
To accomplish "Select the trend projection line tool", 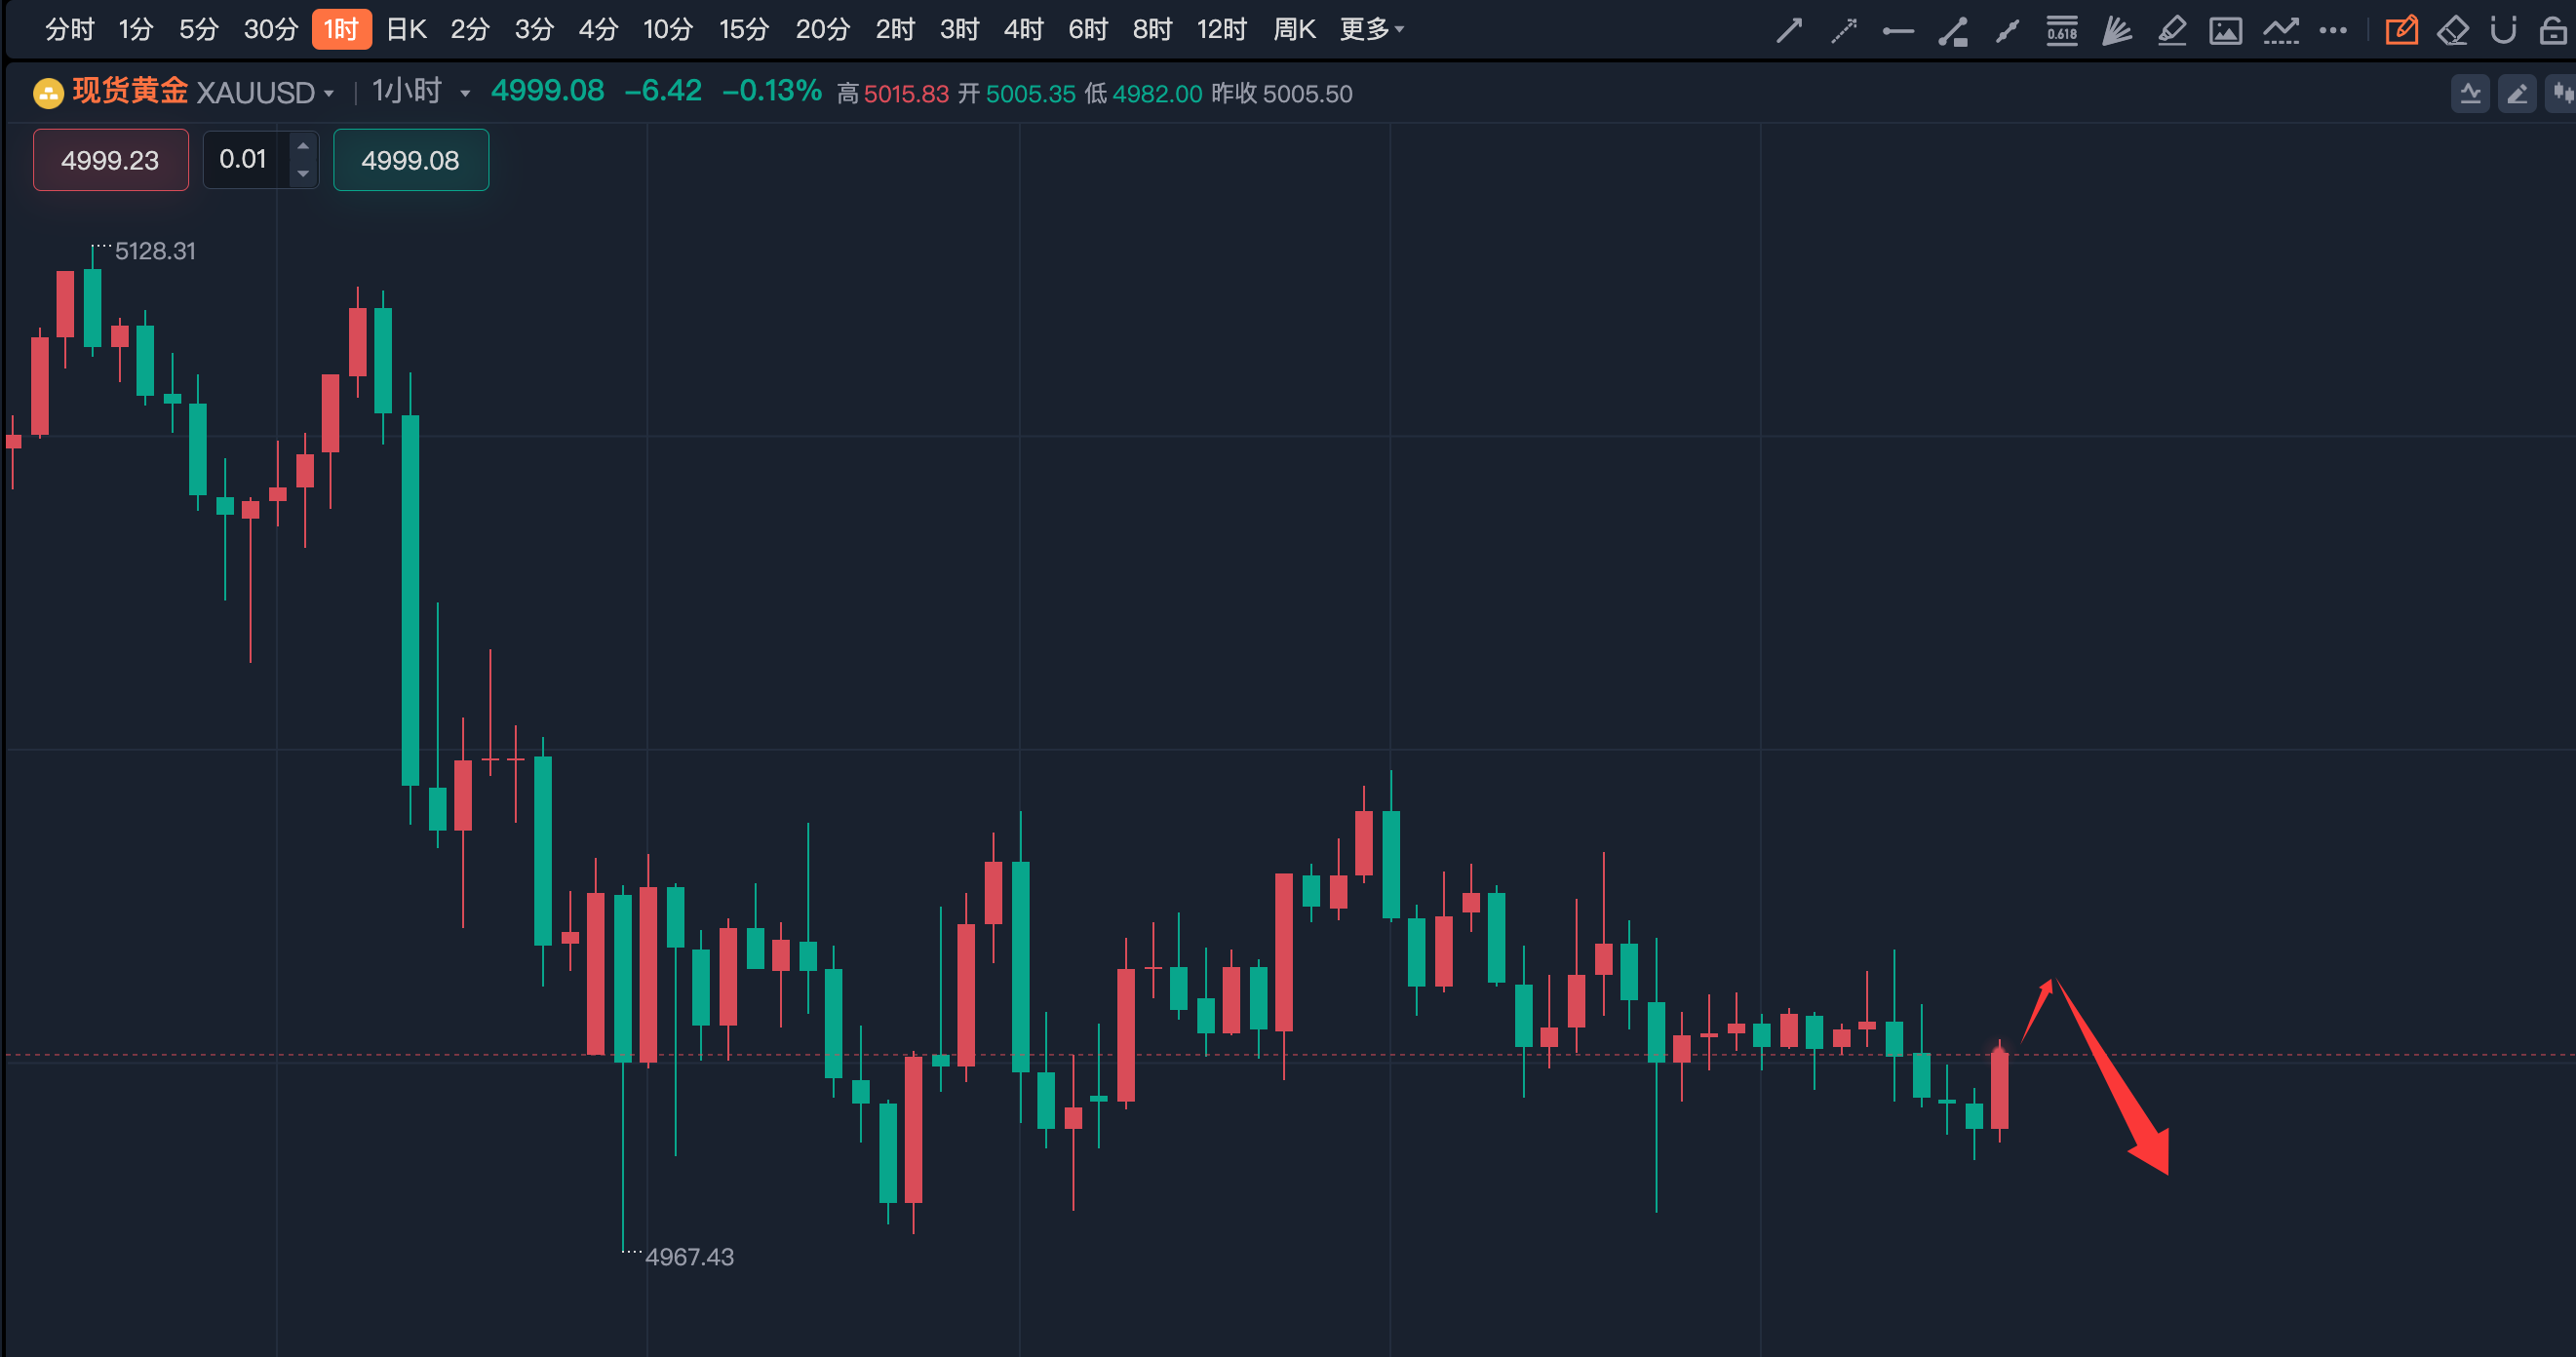I will 2280,31.
